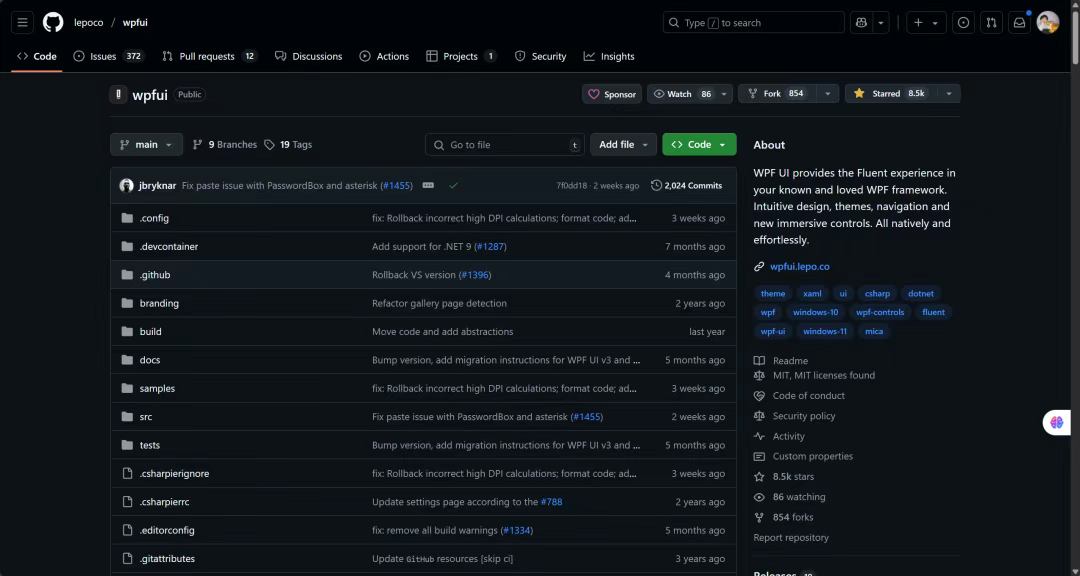Screen dimensions: 1080x576
Task: Click the Go to file field
Action: coord(505,145)
